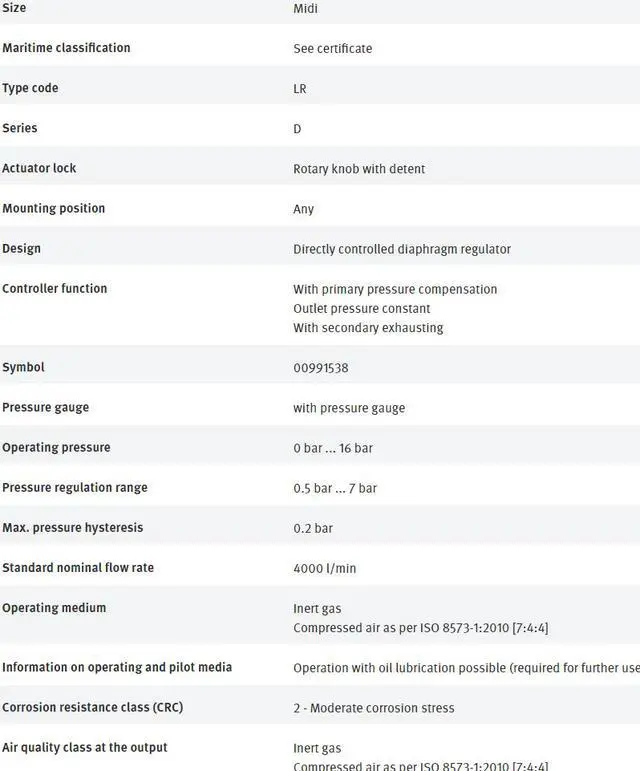Select the 'Type code' label

click(30, 88)
